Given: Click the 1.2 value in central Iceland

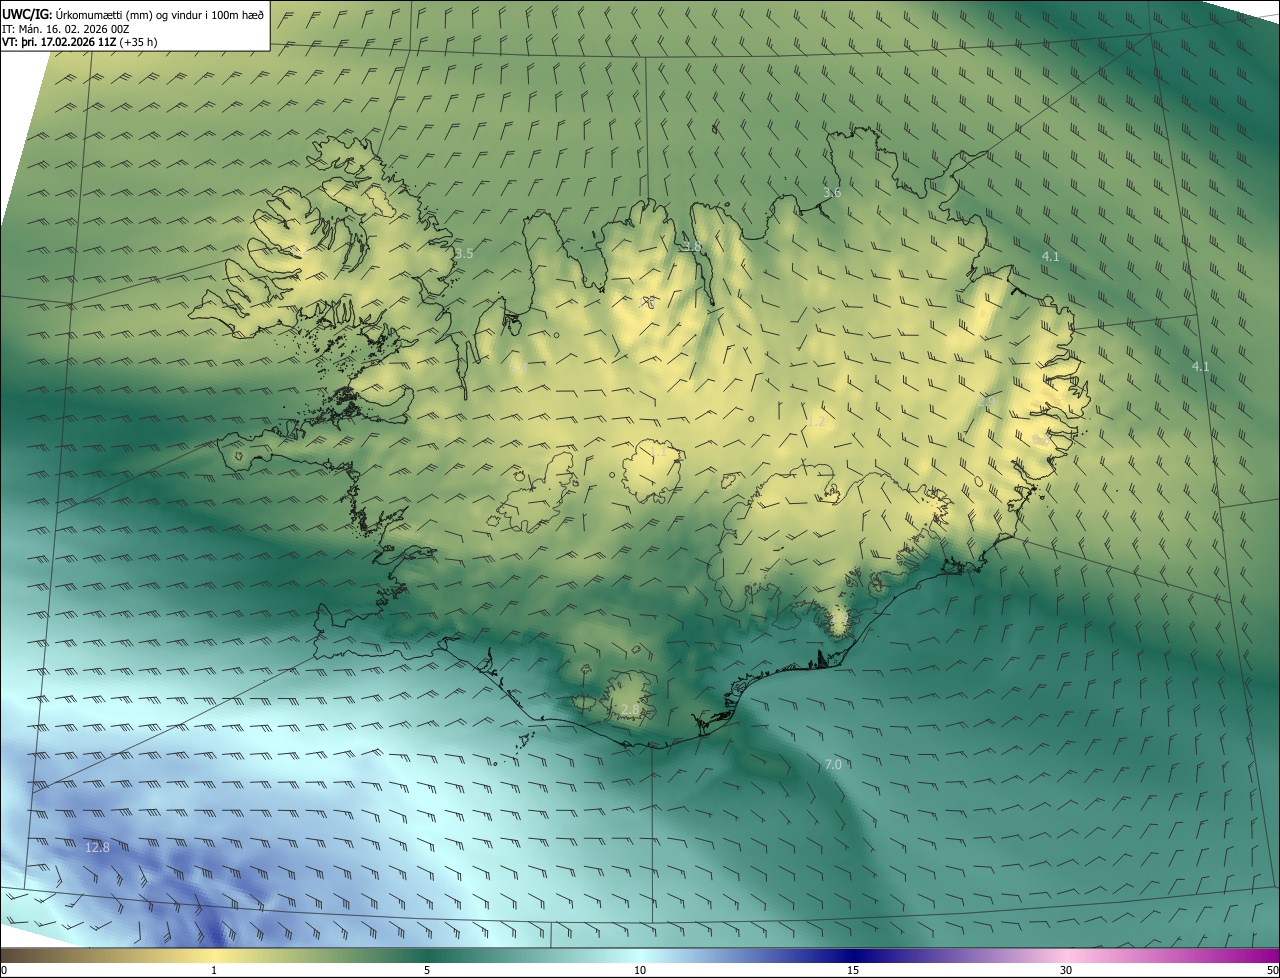Looking at the screenshot, I should point(816,422).
